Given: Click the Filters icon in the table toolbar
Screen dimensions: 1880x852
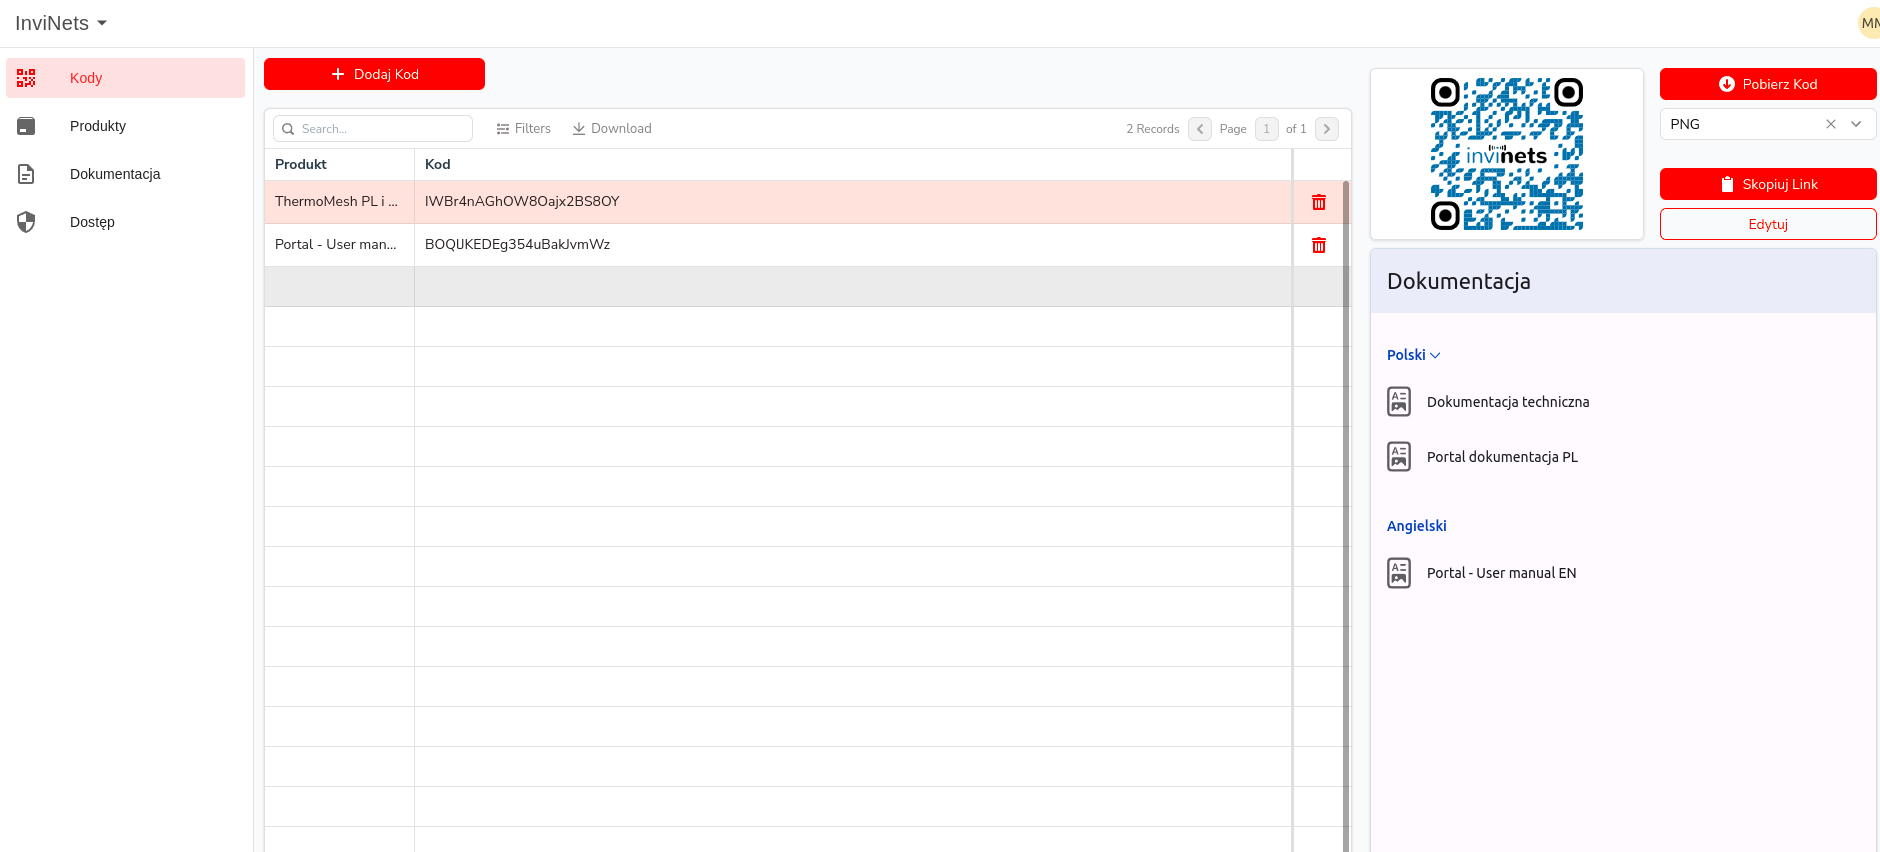Looking at the screenshot, I should point(503,129).
